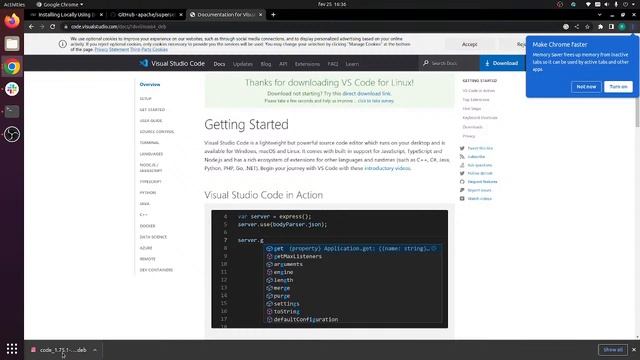Expand the SOURCE CONTROL sidebar section
This screenshot has width=640, height=360.
pos(157,132)
